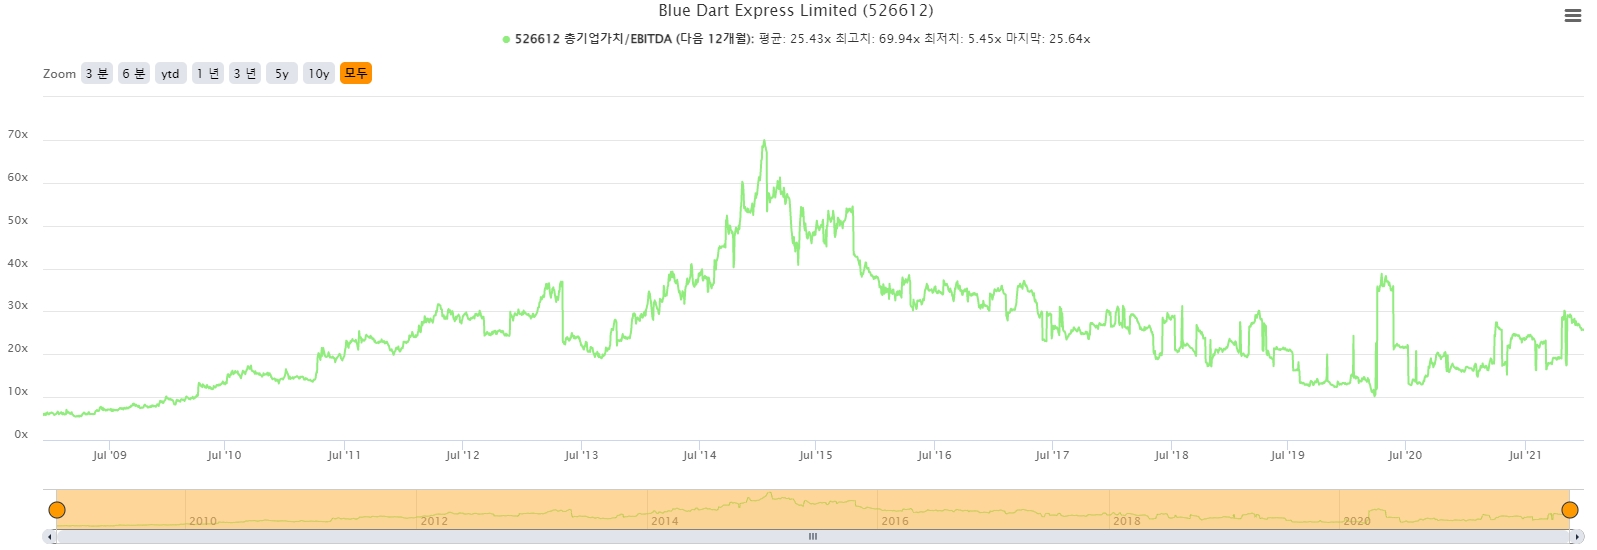
Task: Switch zoom to 10y
Action: click(x=319, y=73)
